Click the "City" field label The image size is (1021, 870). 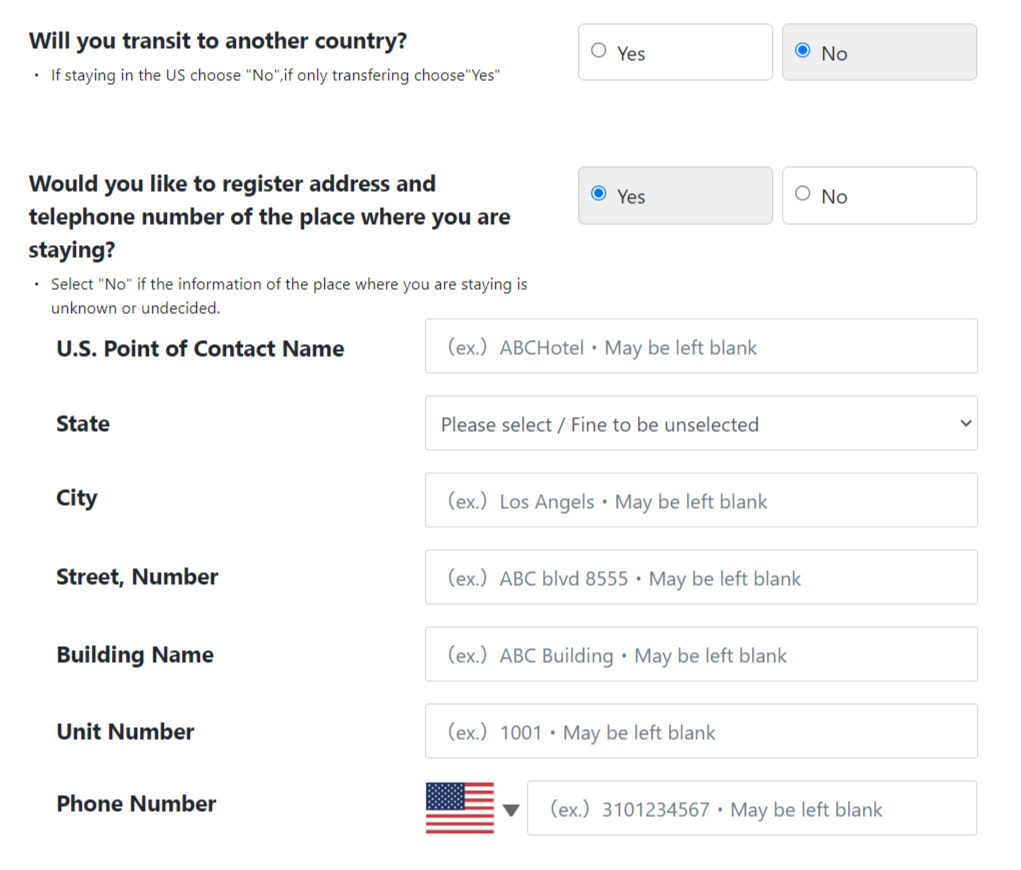(77, 498)
